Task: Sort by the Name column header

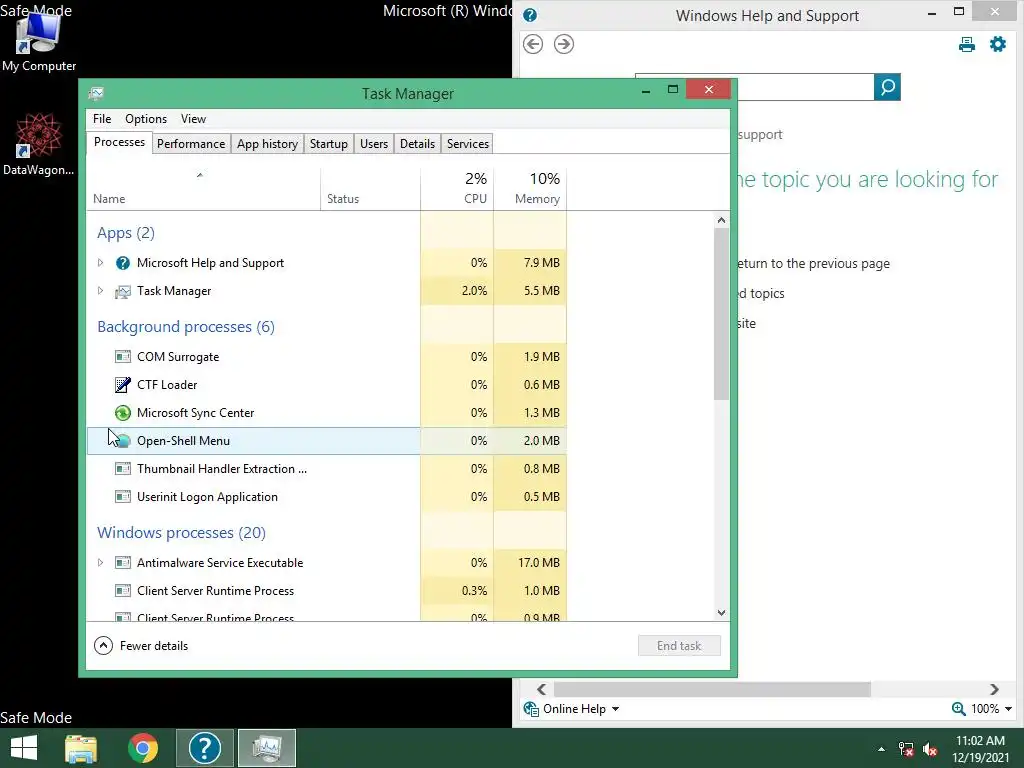Action: click(203, 189)
